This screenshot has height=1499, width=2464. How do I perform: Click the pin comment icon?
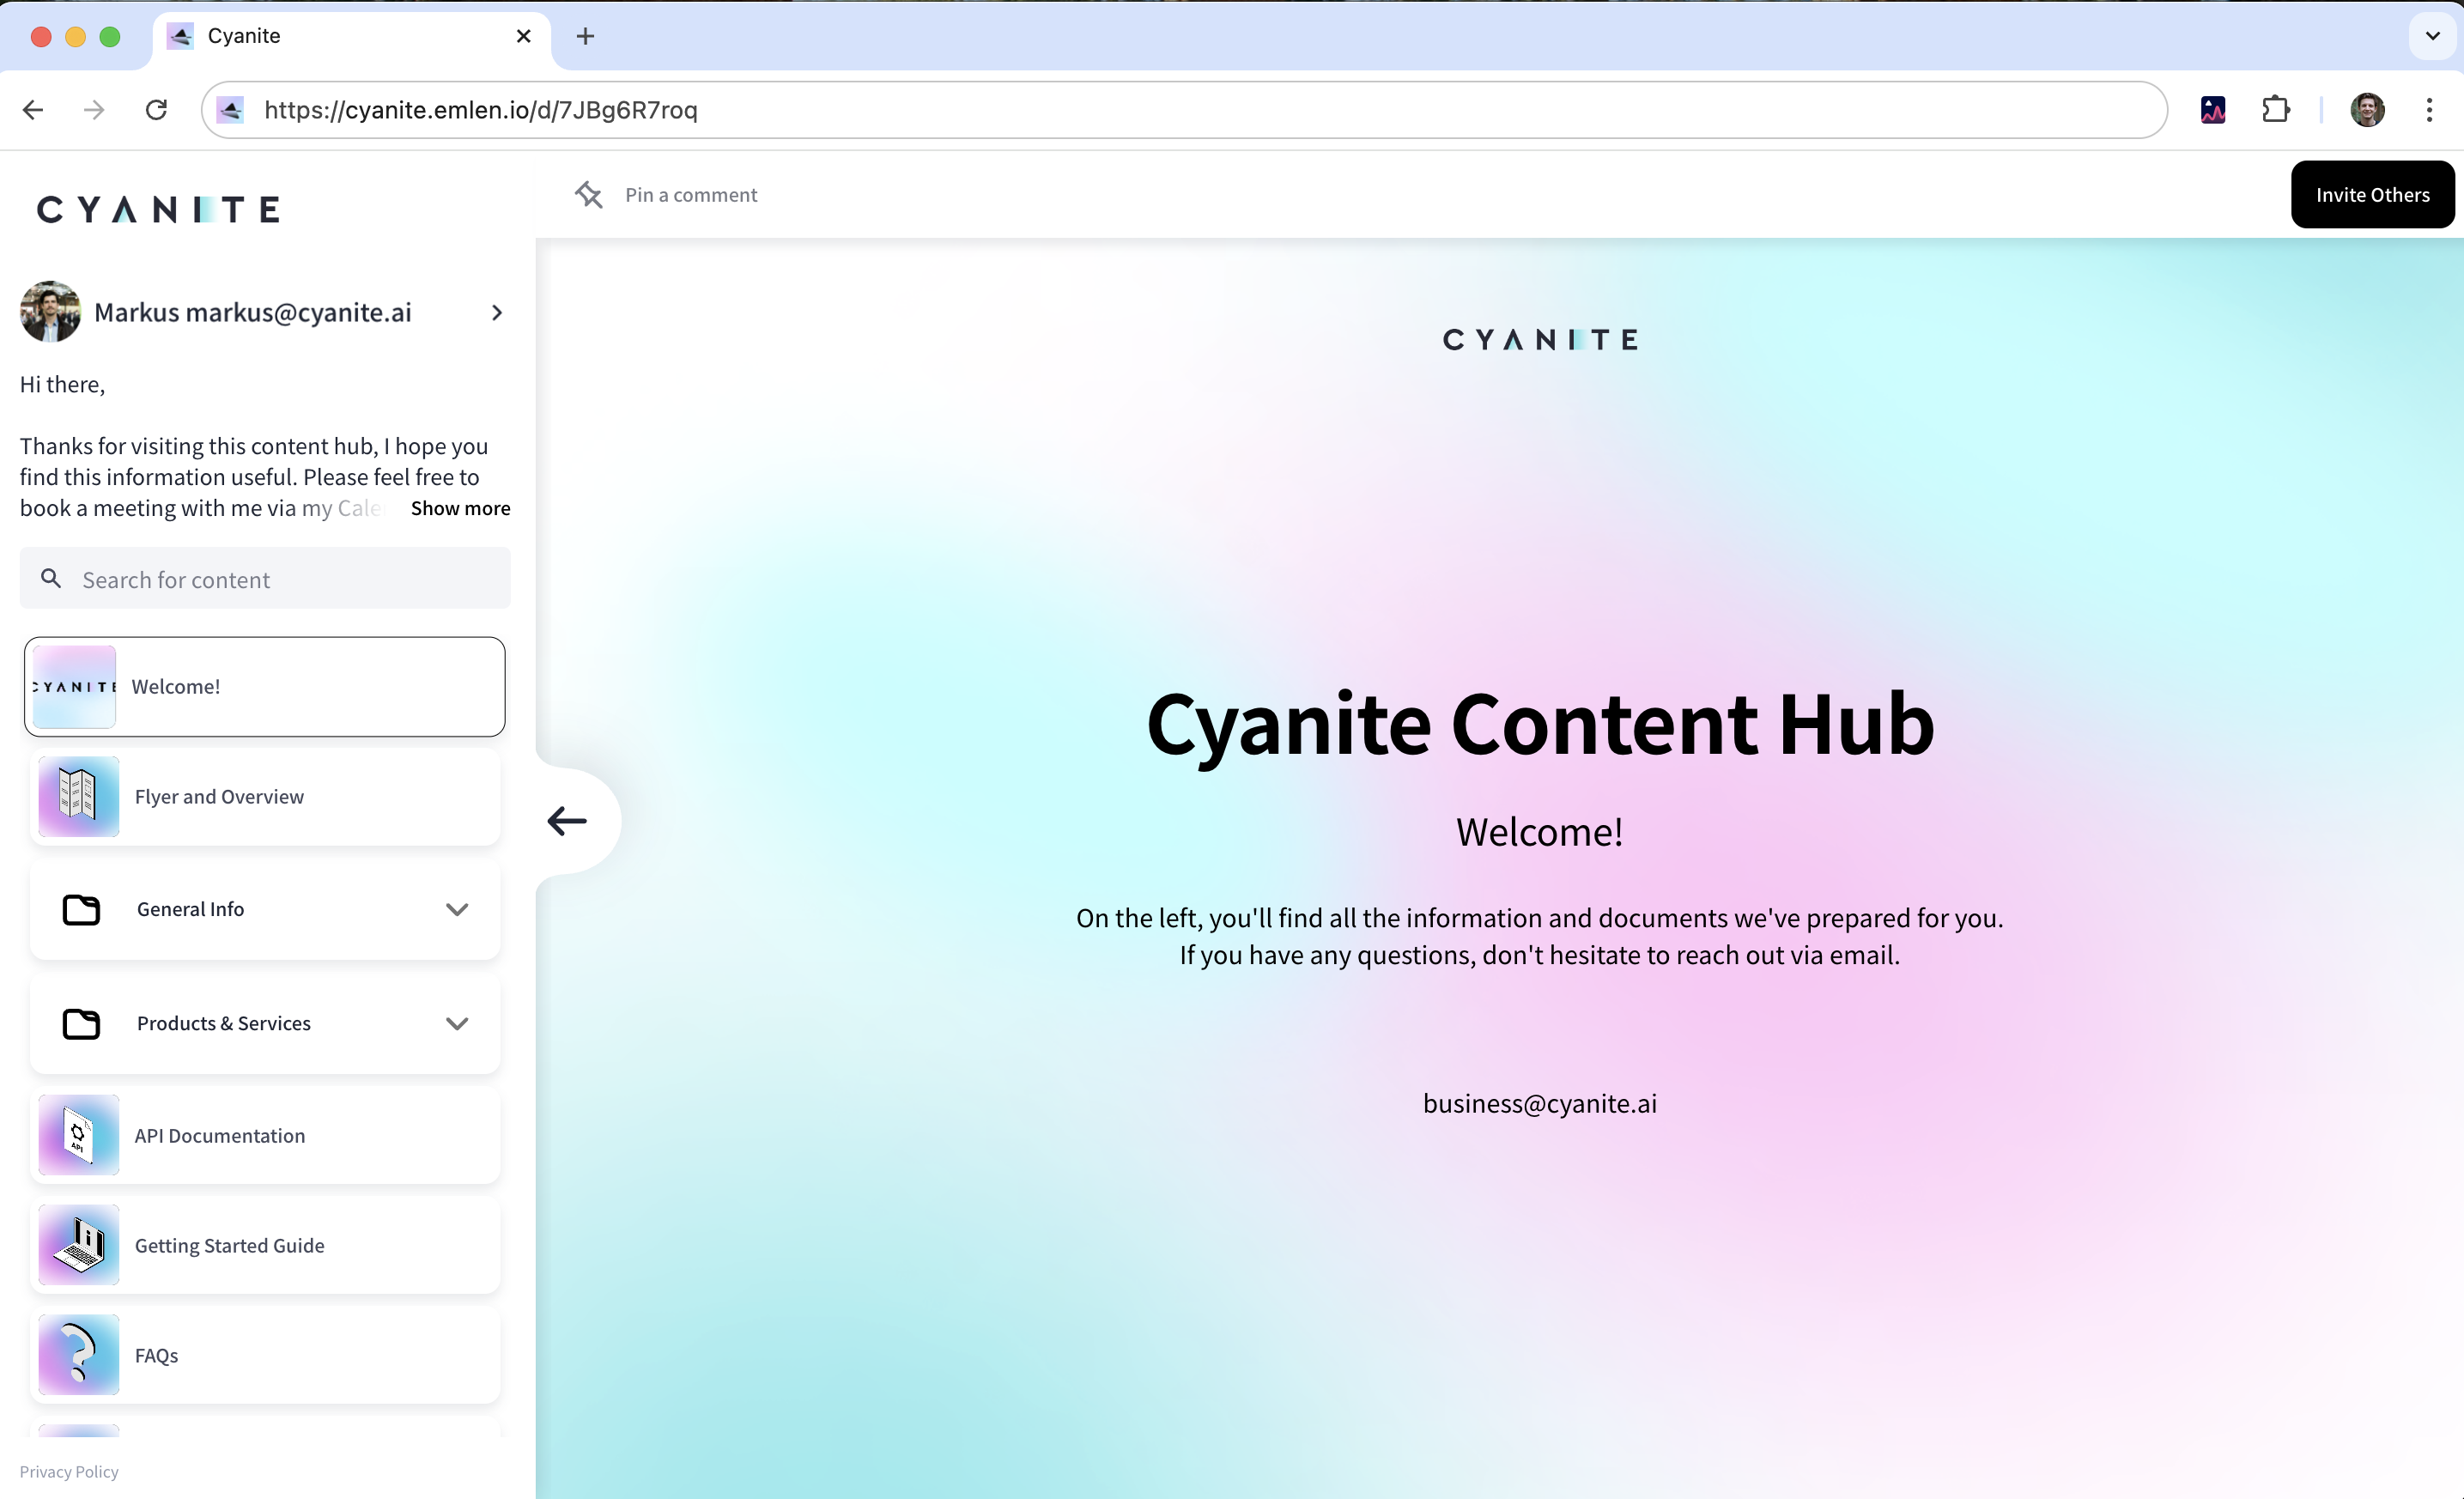coord(589,195)
